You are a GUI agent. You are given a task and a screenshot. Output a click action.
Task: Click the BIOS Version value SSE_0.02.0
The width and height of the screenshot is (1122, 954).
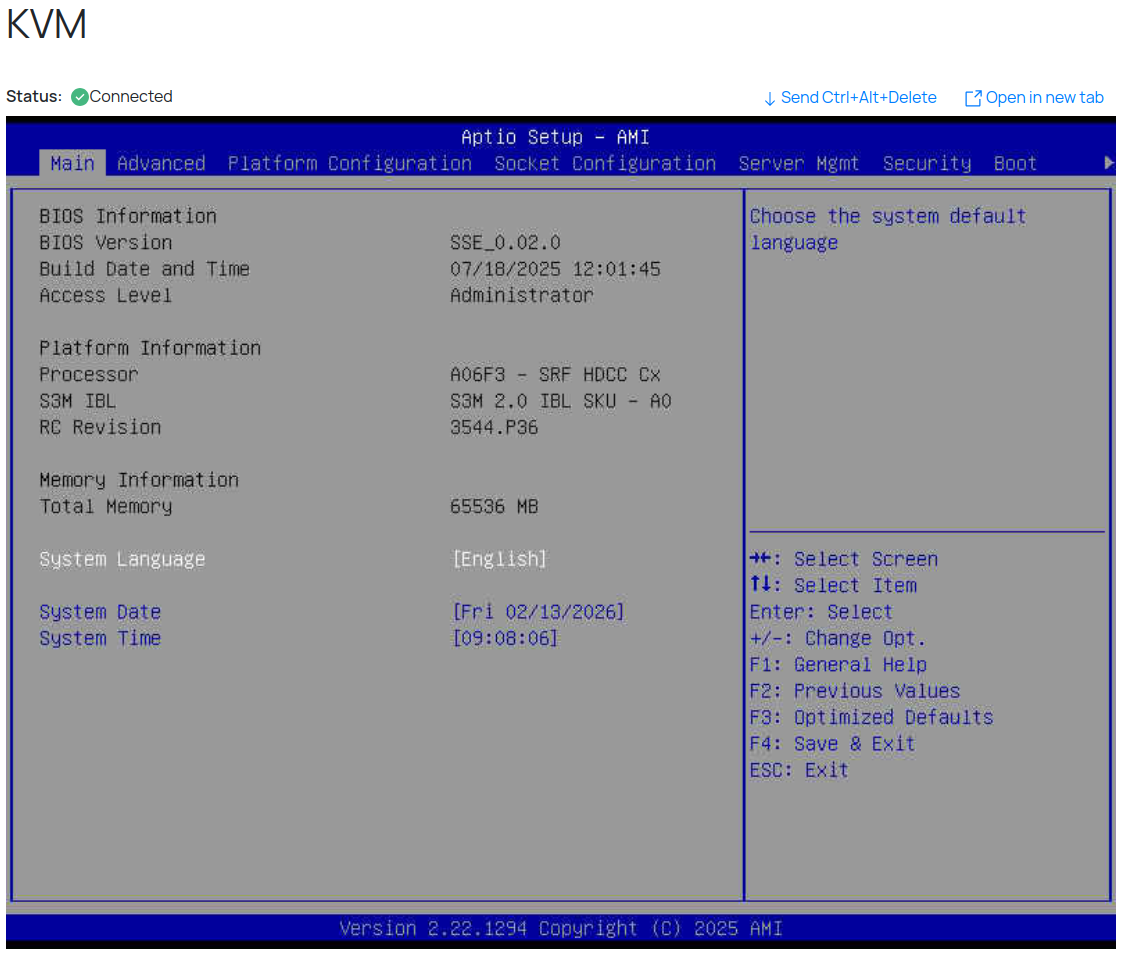coord(505,243)
